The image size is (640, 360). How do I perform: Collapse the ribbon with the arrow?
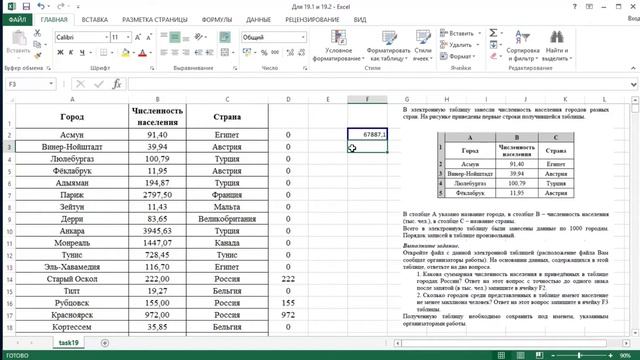[x=633, y=68]
